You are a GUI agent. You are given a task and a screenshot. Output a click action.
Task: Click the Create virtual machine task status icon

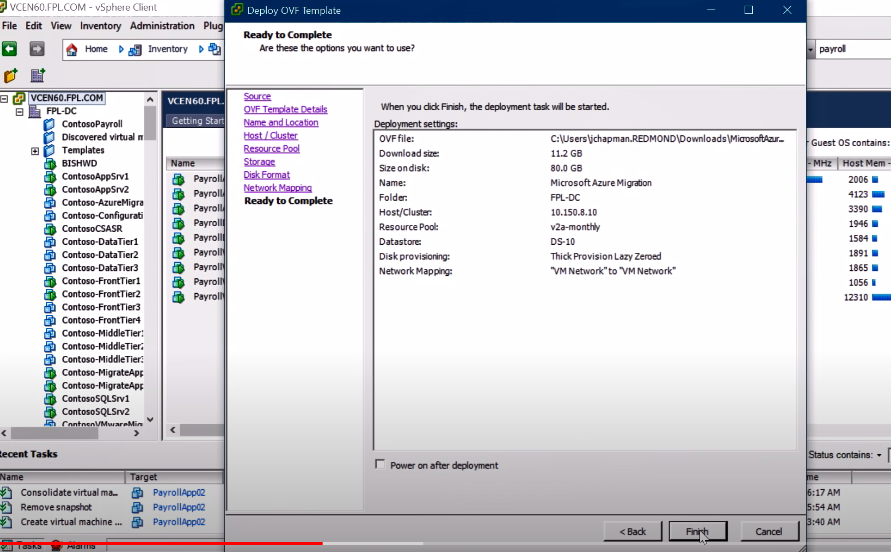click(x=6, y=522)
